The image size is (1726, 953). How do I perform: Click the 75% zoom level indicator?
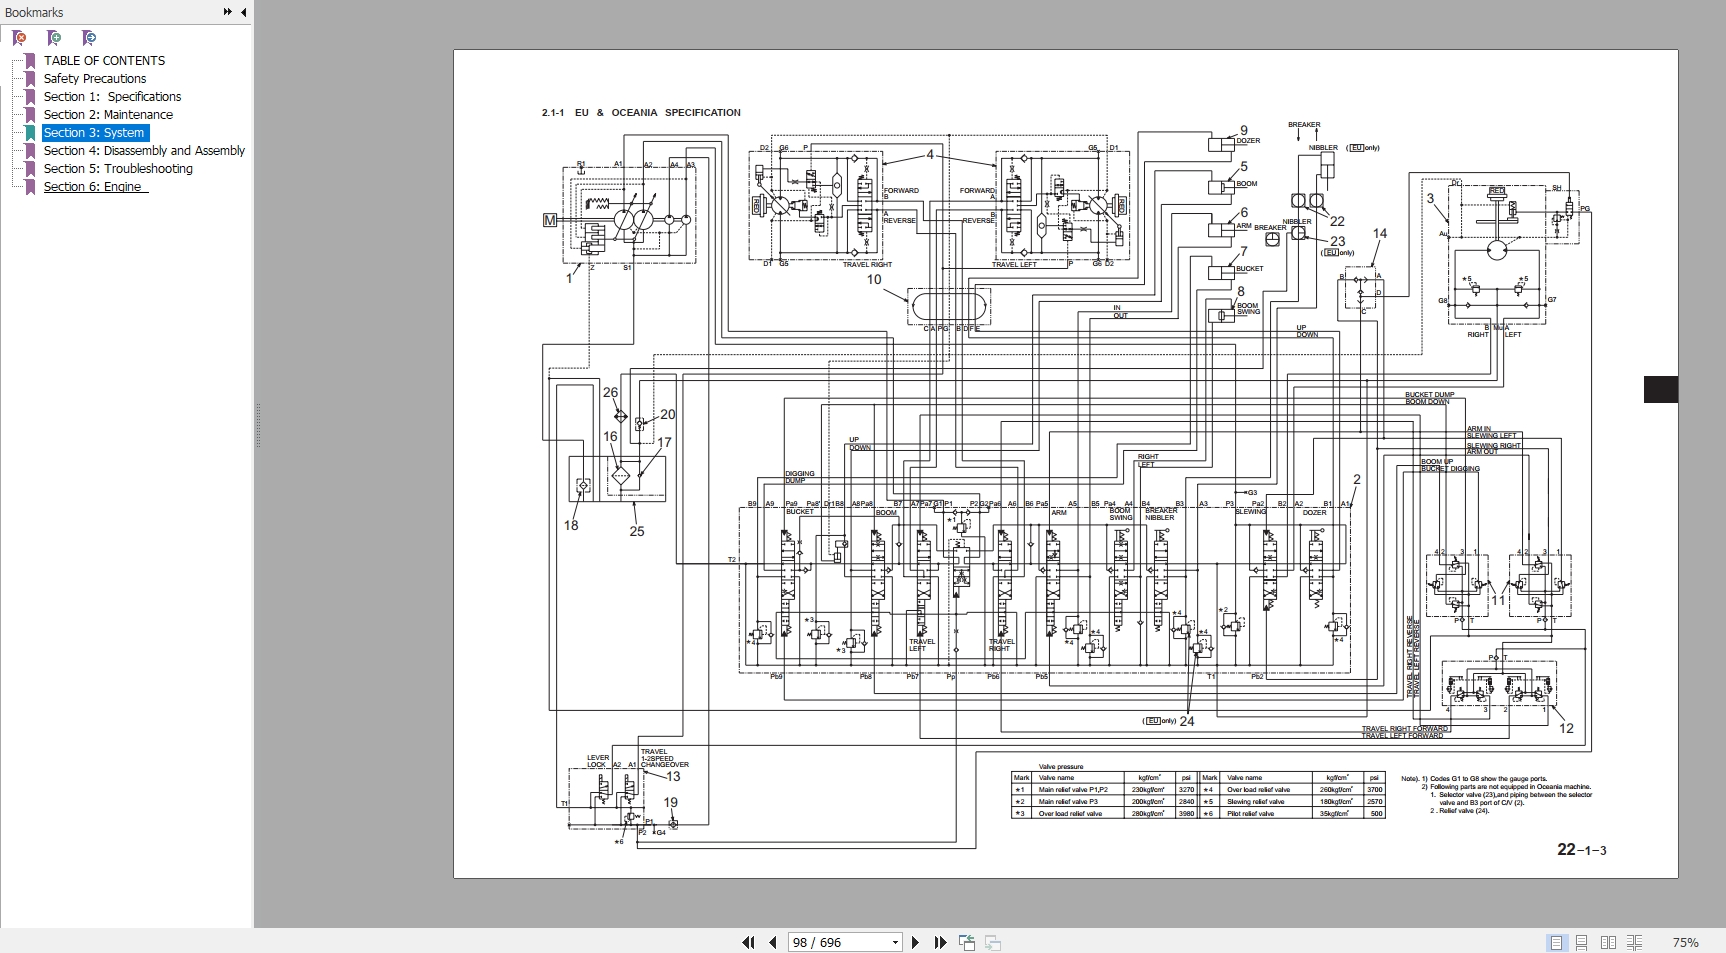pos(1686,942)
